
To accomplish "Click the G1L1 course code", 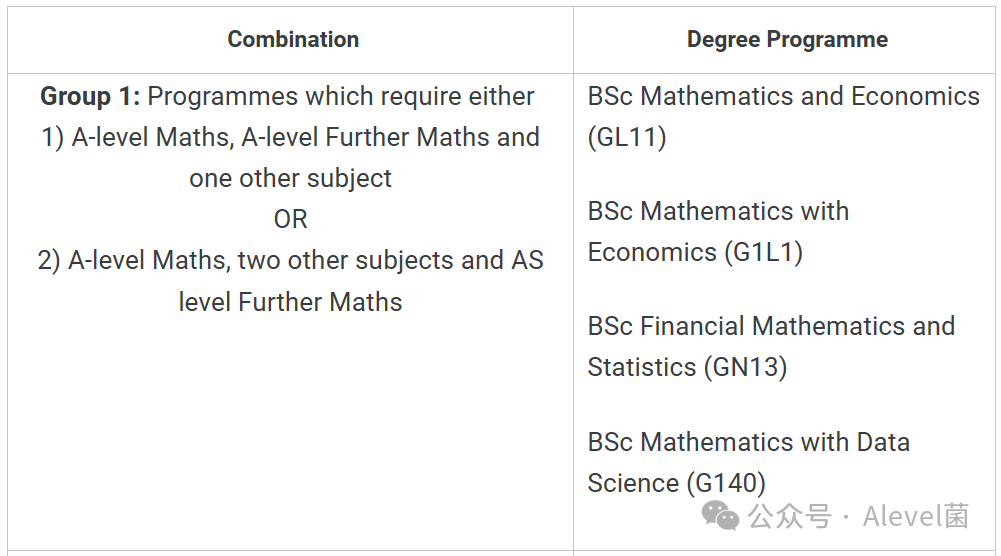I will (x=764, y=253).
